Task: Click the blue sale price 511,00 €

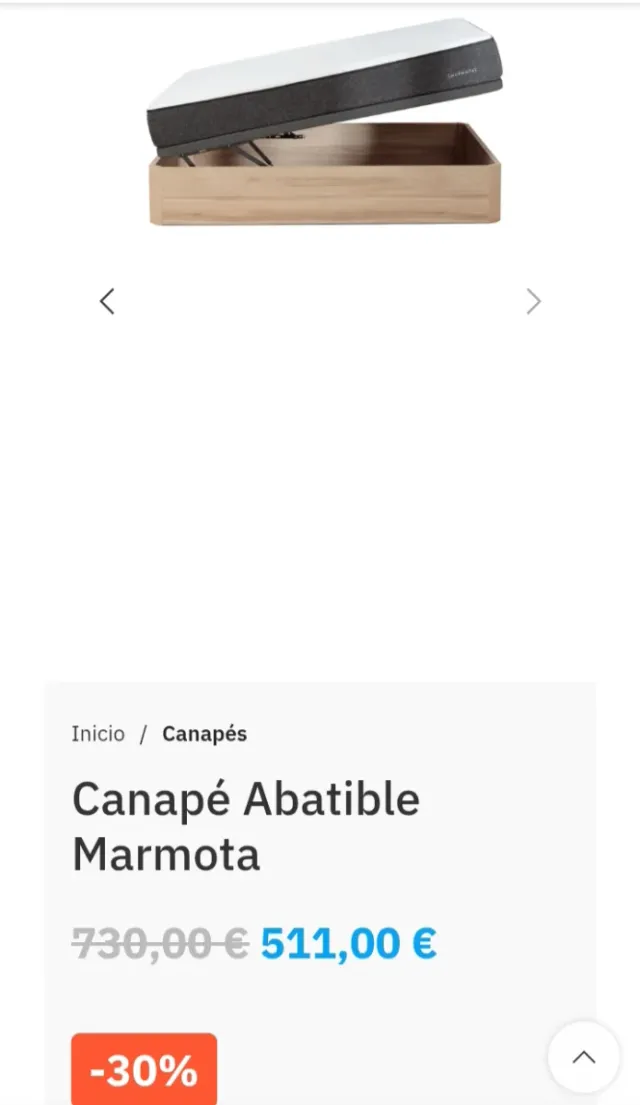Action: (346, 940)
